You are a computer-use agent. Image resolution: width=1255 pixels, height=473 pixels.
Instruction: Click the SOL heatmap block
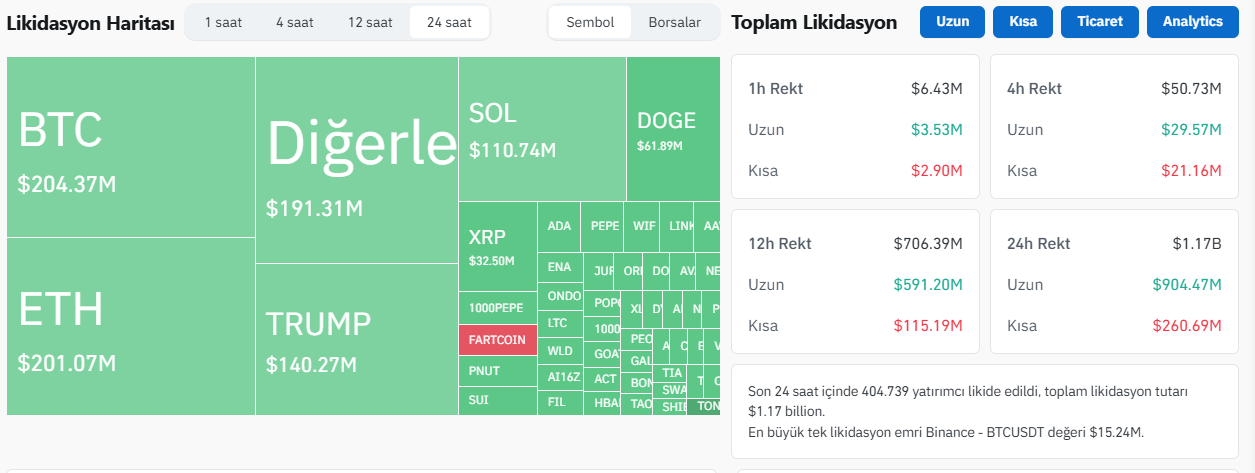[542, 129]
